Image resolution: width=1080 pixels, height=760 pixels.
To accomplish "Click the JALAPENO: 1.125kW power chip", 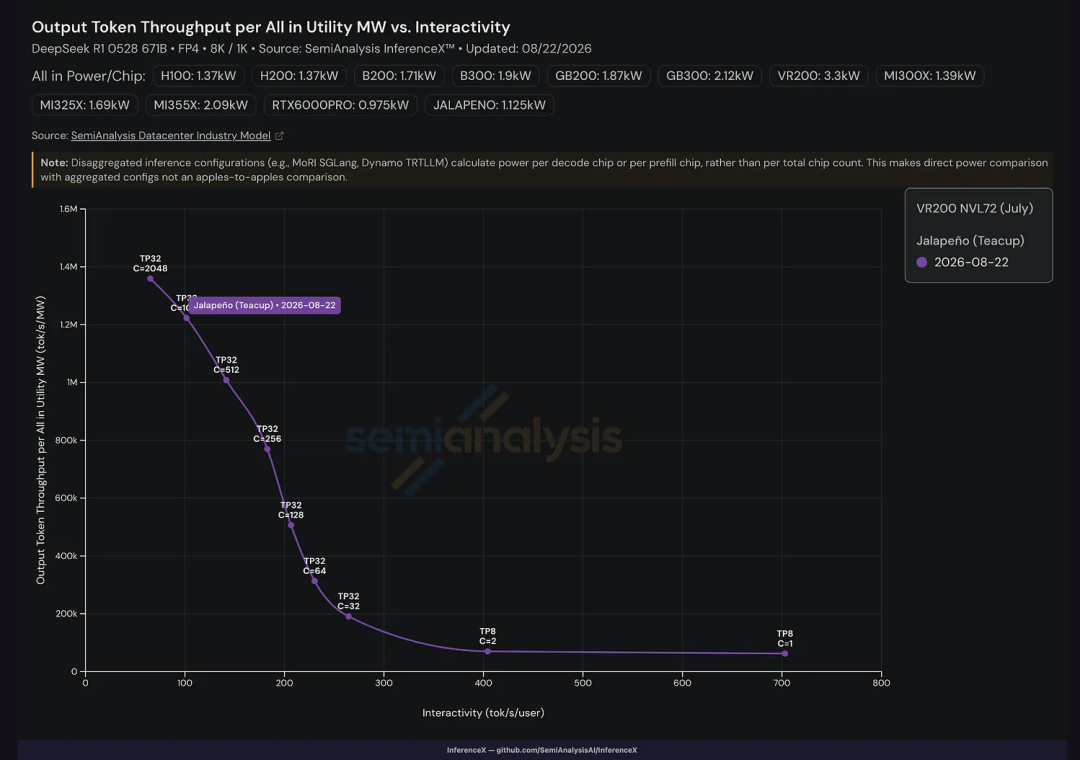I will (489, 105).
